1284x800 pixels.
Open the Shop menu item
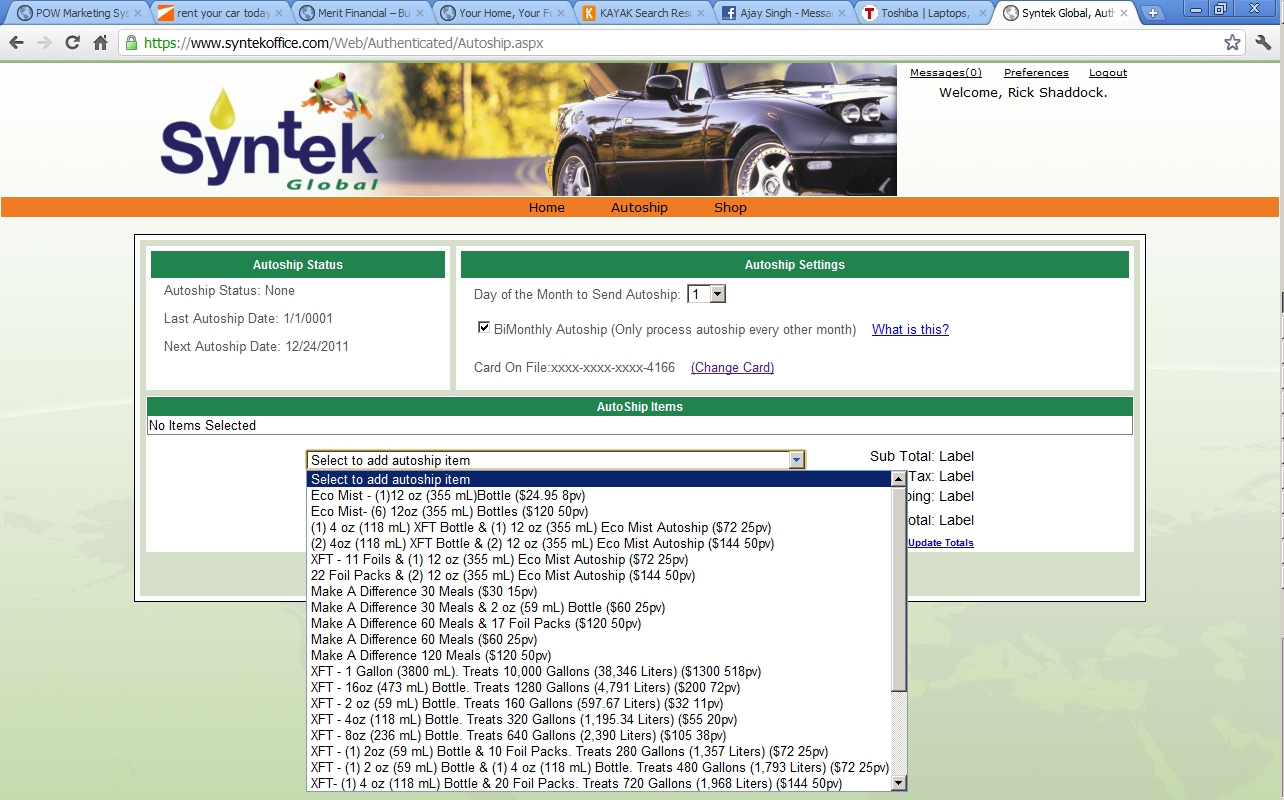[x=730, y=207]
